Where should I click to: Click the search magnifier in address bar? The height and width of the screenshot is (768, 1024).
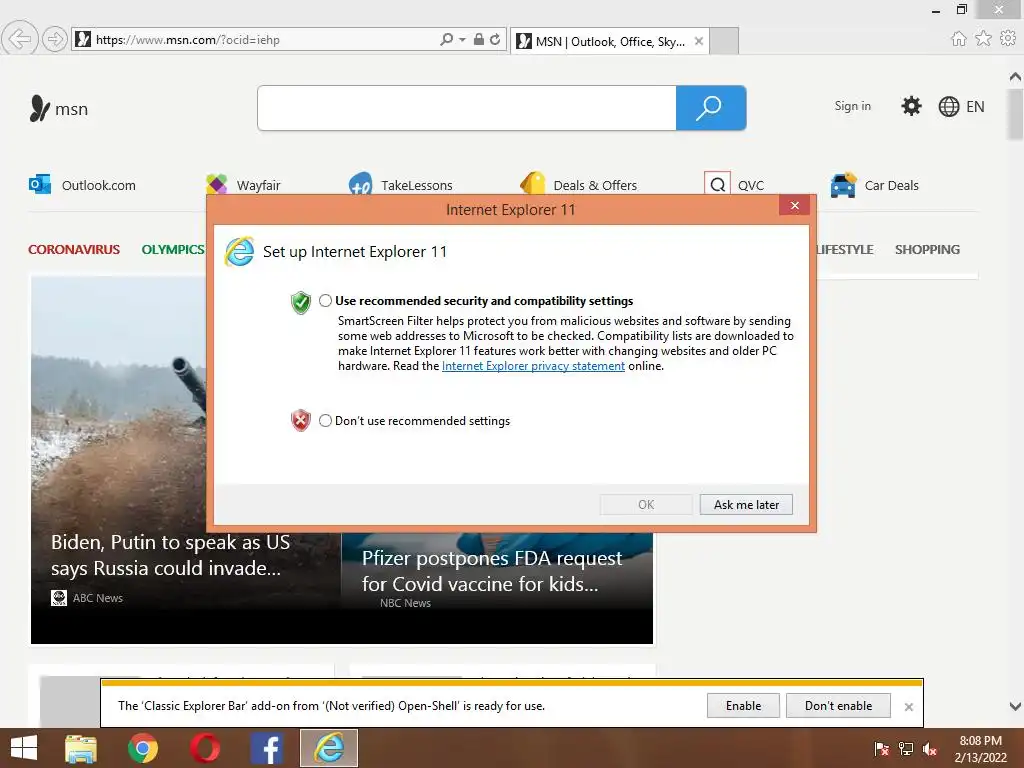(x=447, y=39)
